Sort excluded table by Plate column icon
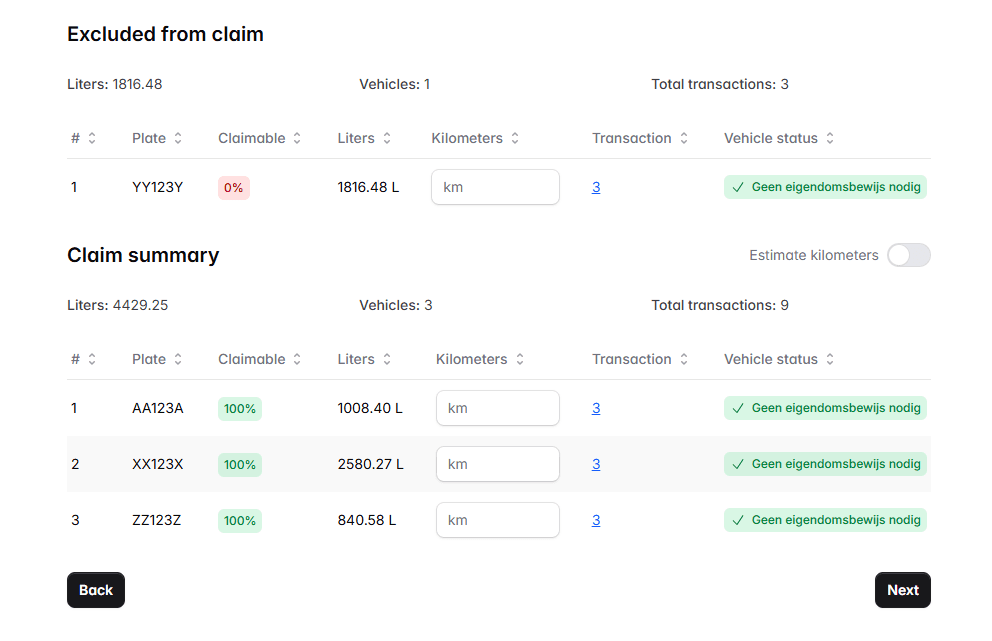This screenshot has height=641, width=992. 178,139
